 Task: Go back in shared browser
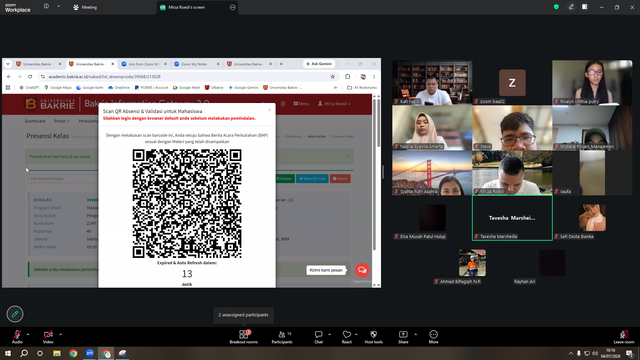9,77
